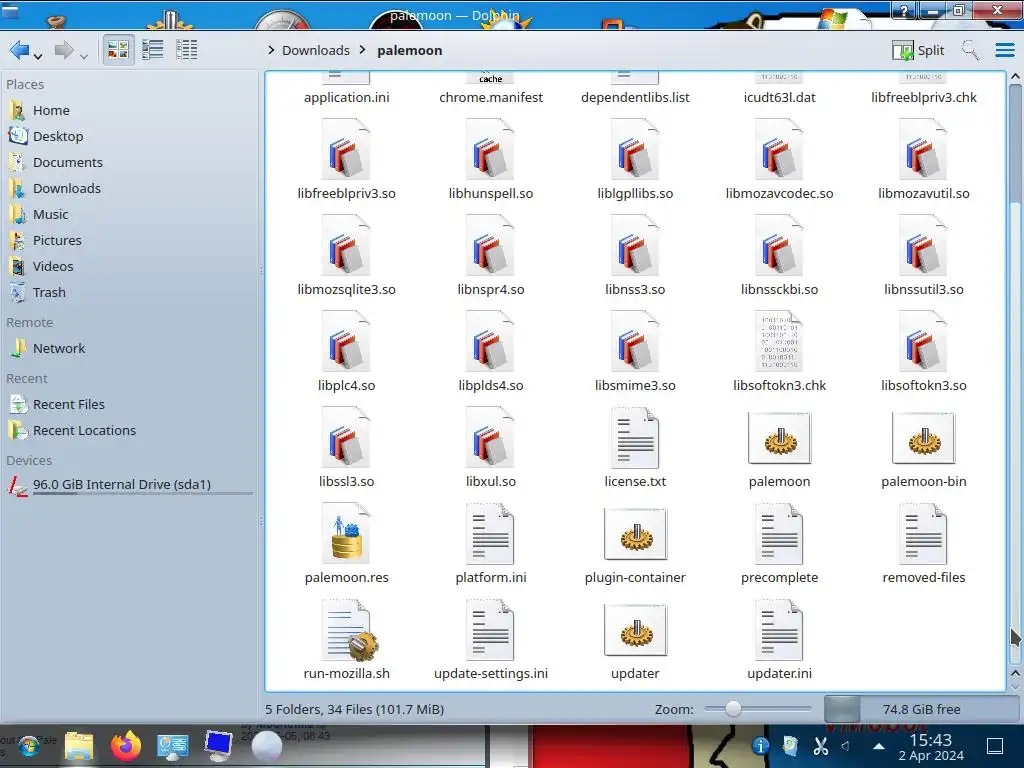Switch to Icons view mode

click(118, 50)
